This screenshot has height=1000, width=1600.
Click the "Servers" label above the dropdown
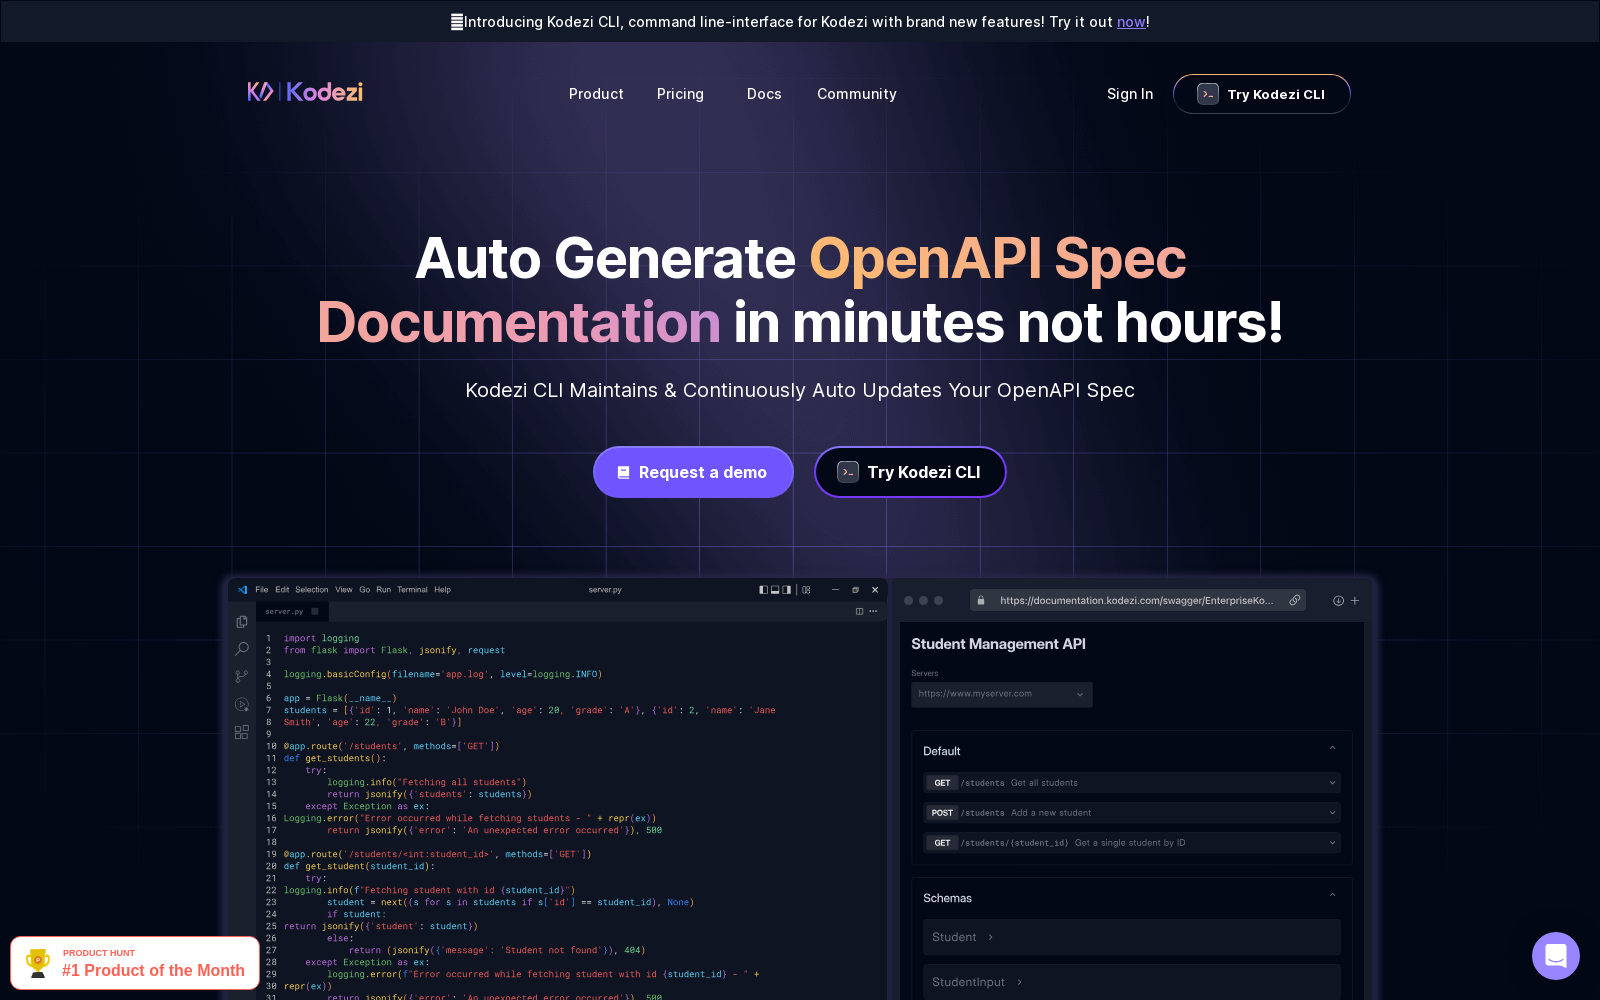(925, 673)
